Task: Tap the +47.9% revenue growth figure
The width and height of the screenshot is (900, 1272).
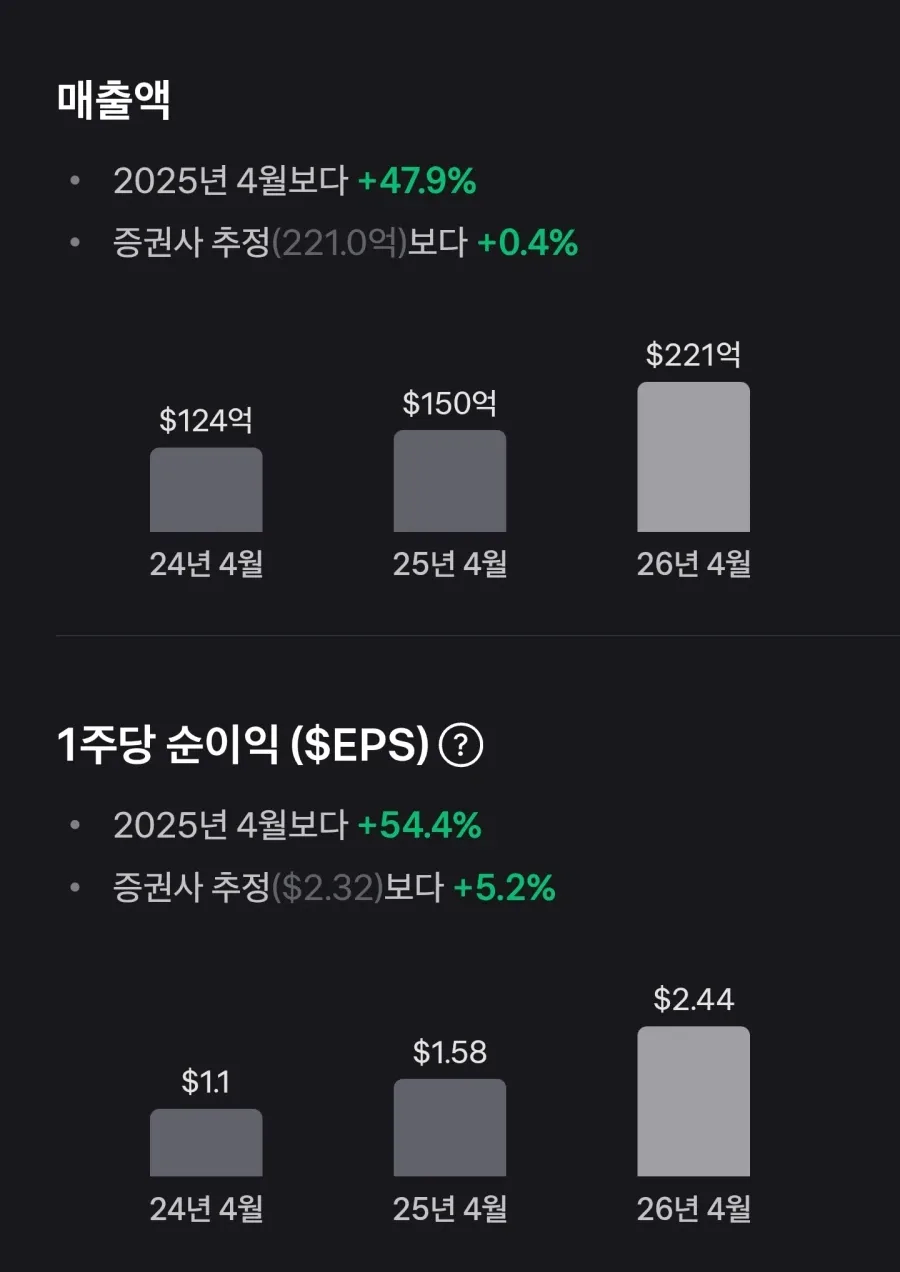Action: tap(417, 181)
